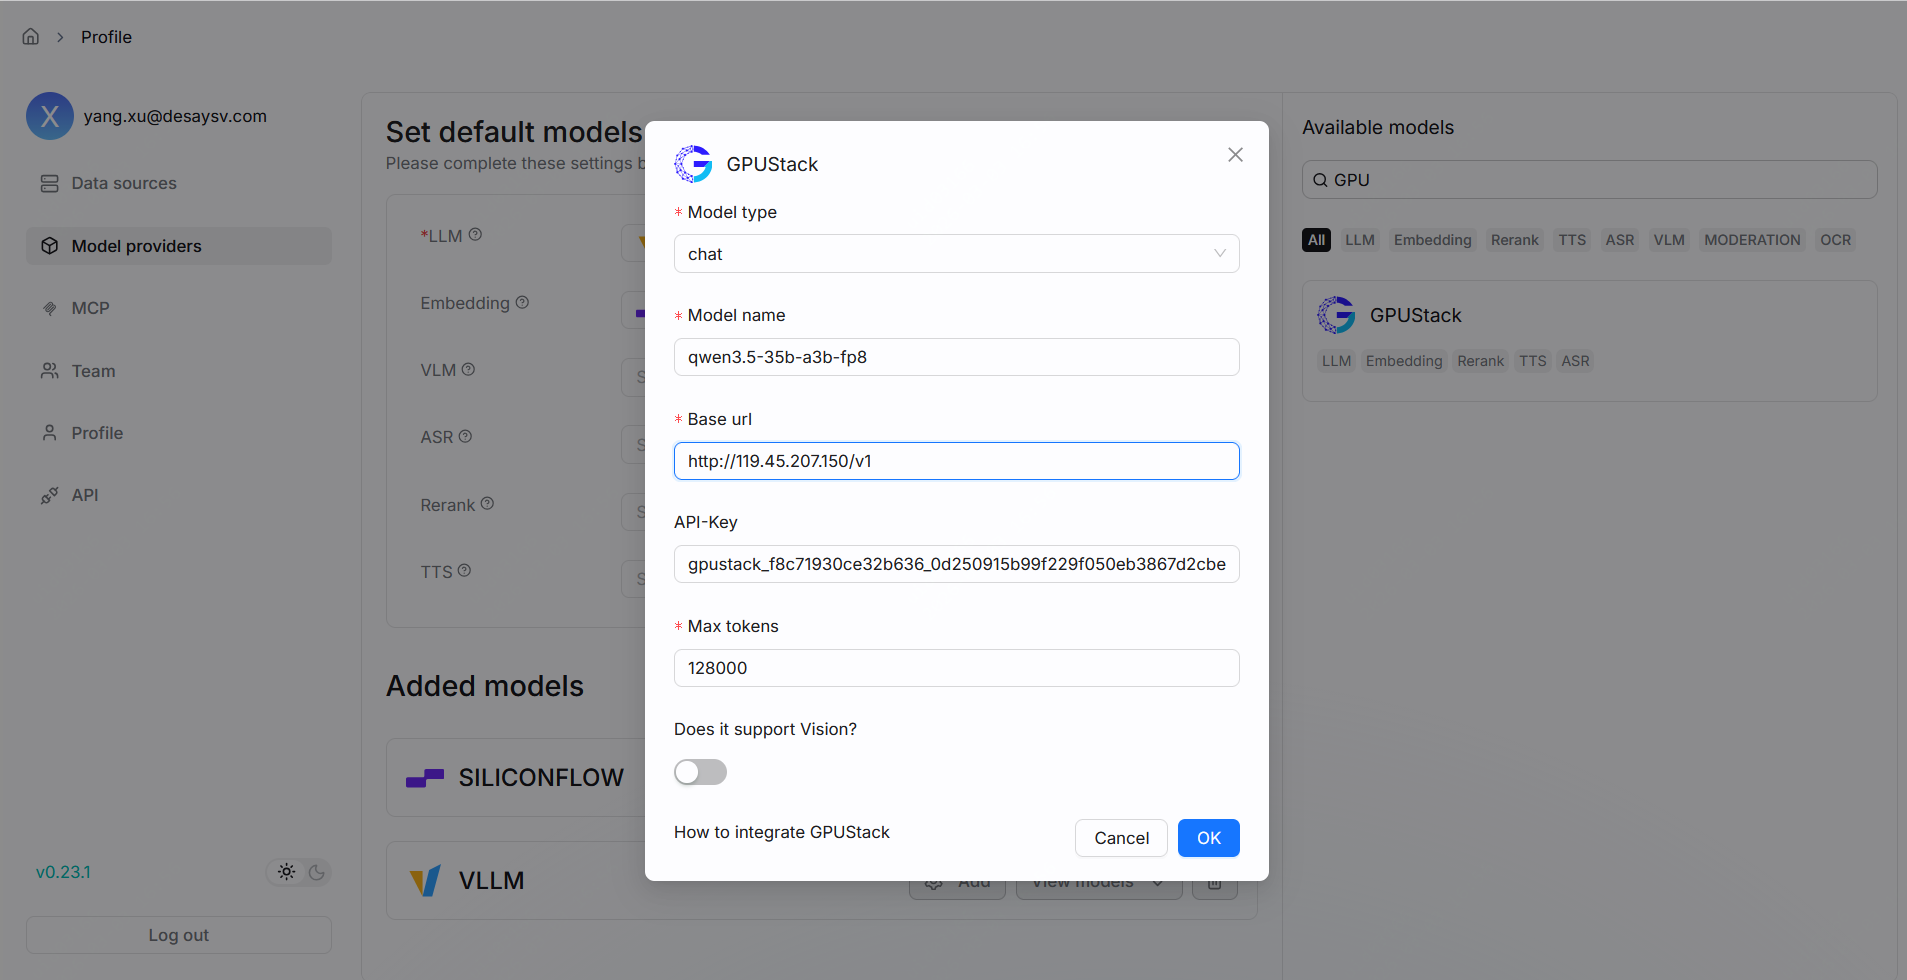Switch to dark theme moon icon

click(x=317, y=872)
